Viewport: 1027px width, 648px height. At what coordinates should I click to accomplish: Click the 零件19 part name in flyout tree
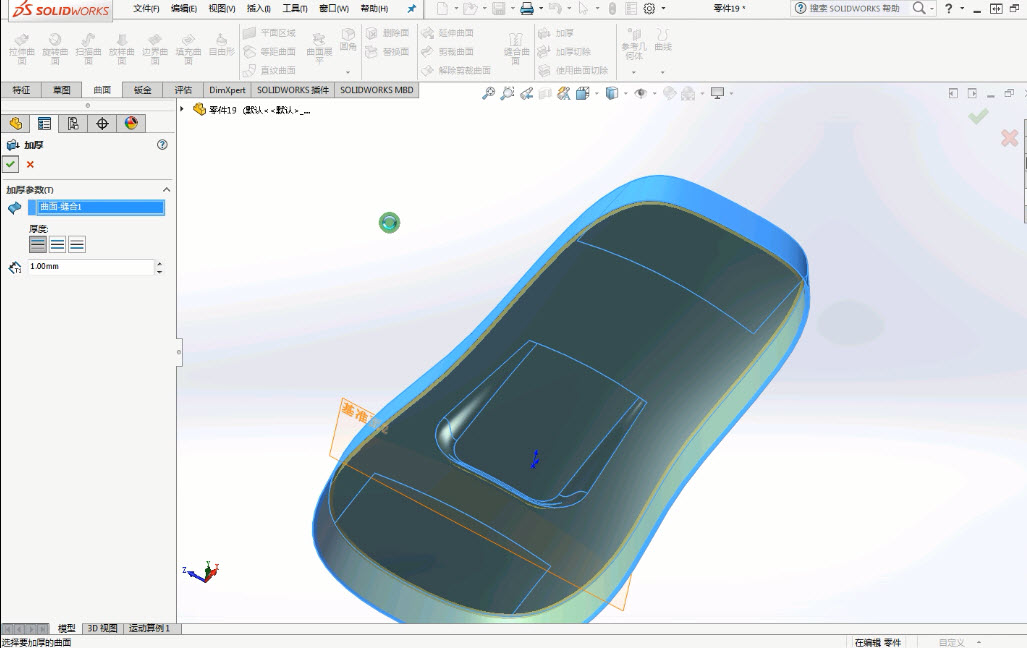(223, 110)
